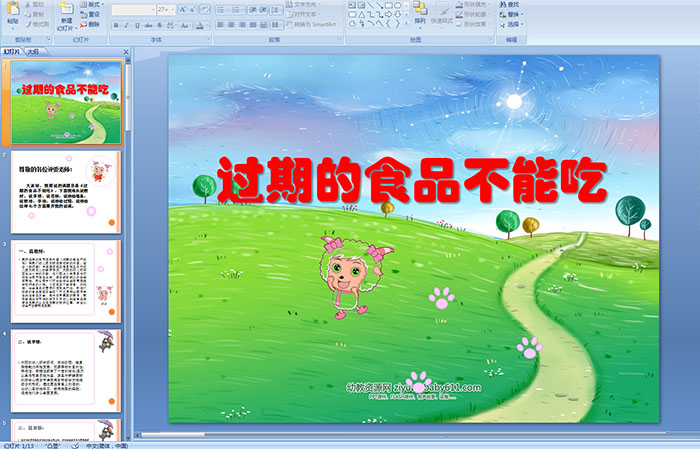Open the Character Spacing dropdown
This screenshot has width=700, height=449.
171,25
